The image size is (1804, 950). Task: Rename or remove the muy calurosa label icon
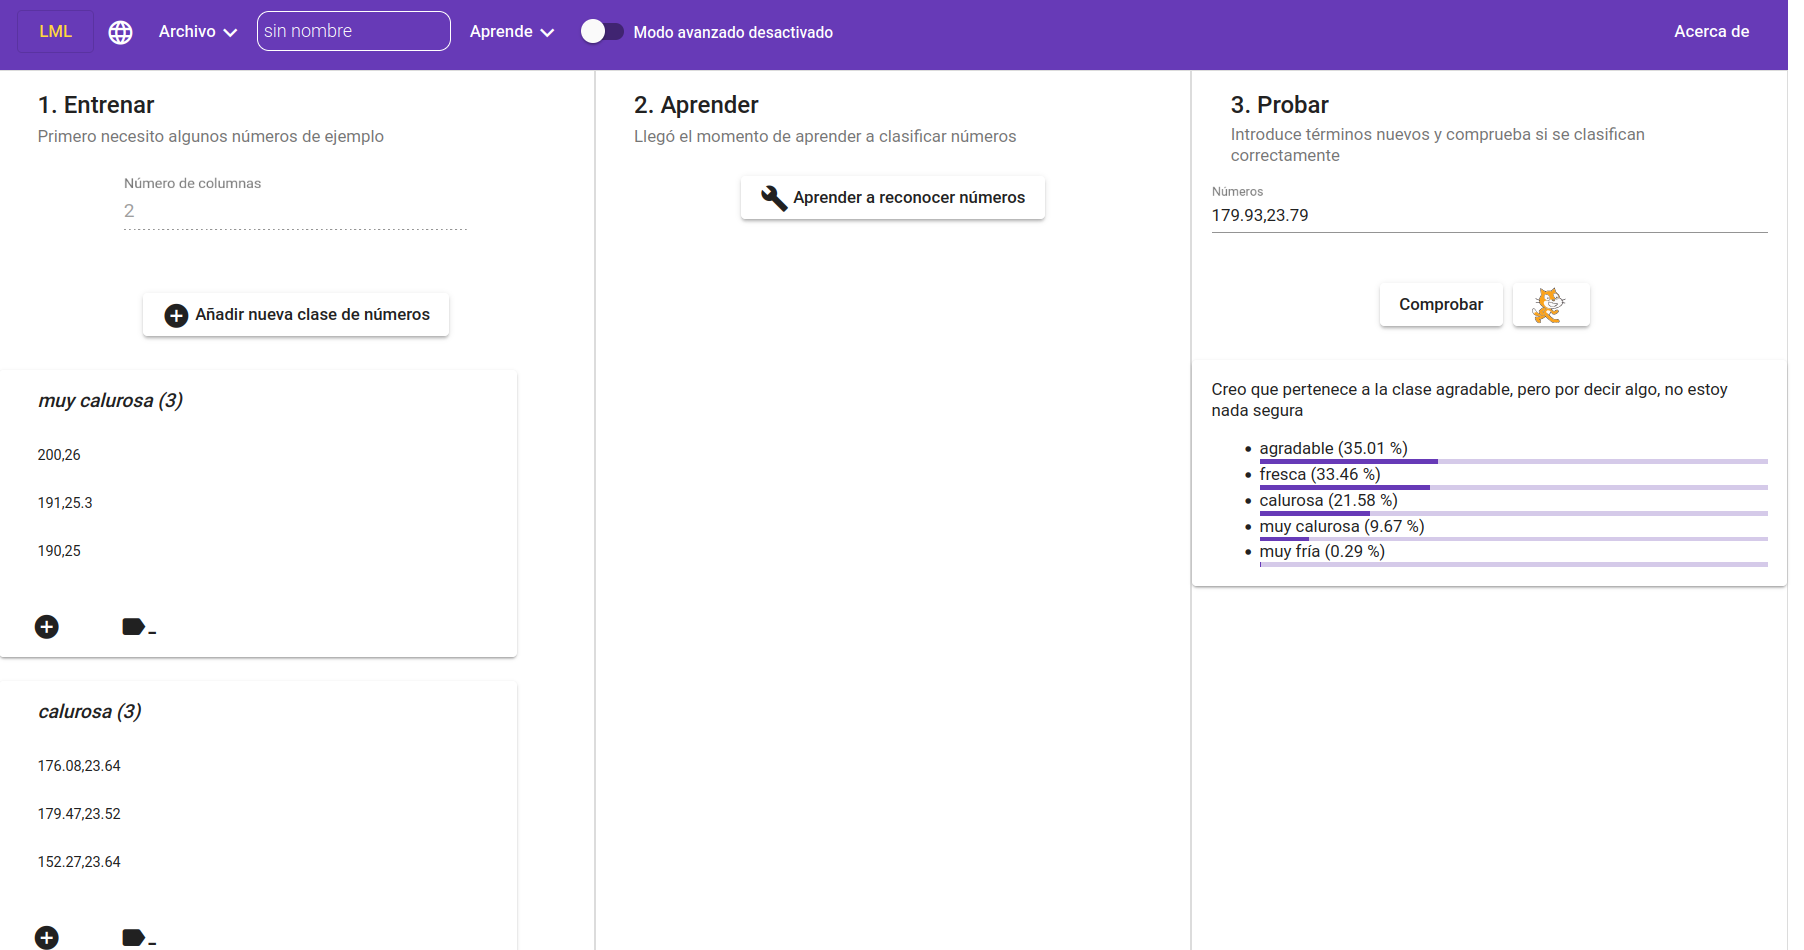coord(137,627)
